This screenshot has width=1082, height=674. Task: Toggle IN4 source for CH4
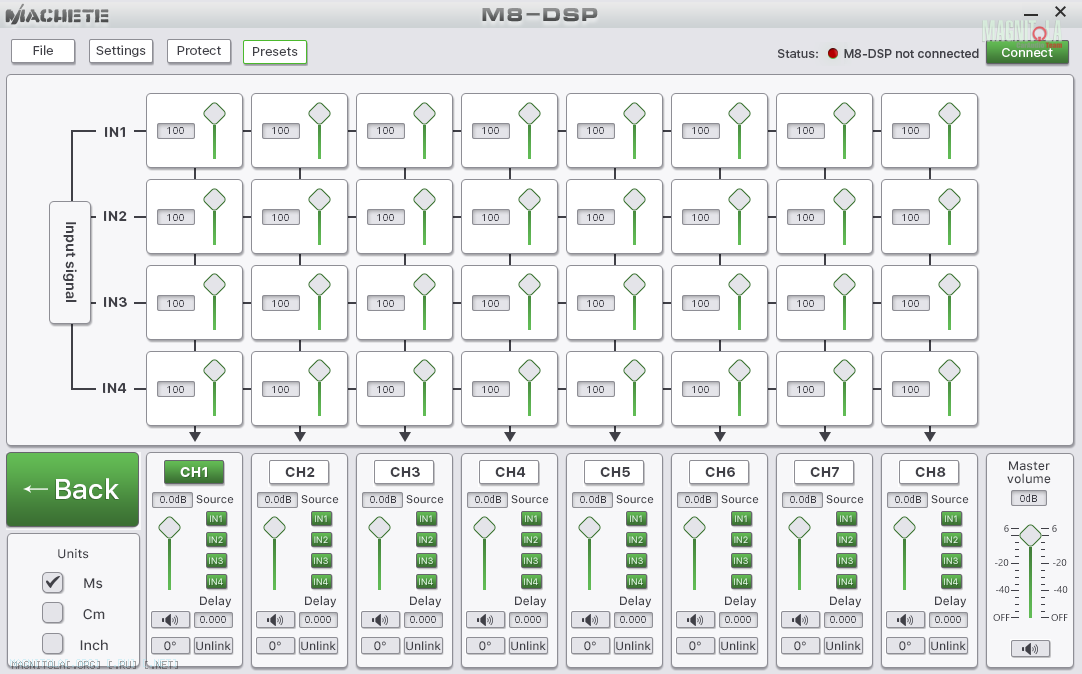[531, 582]
